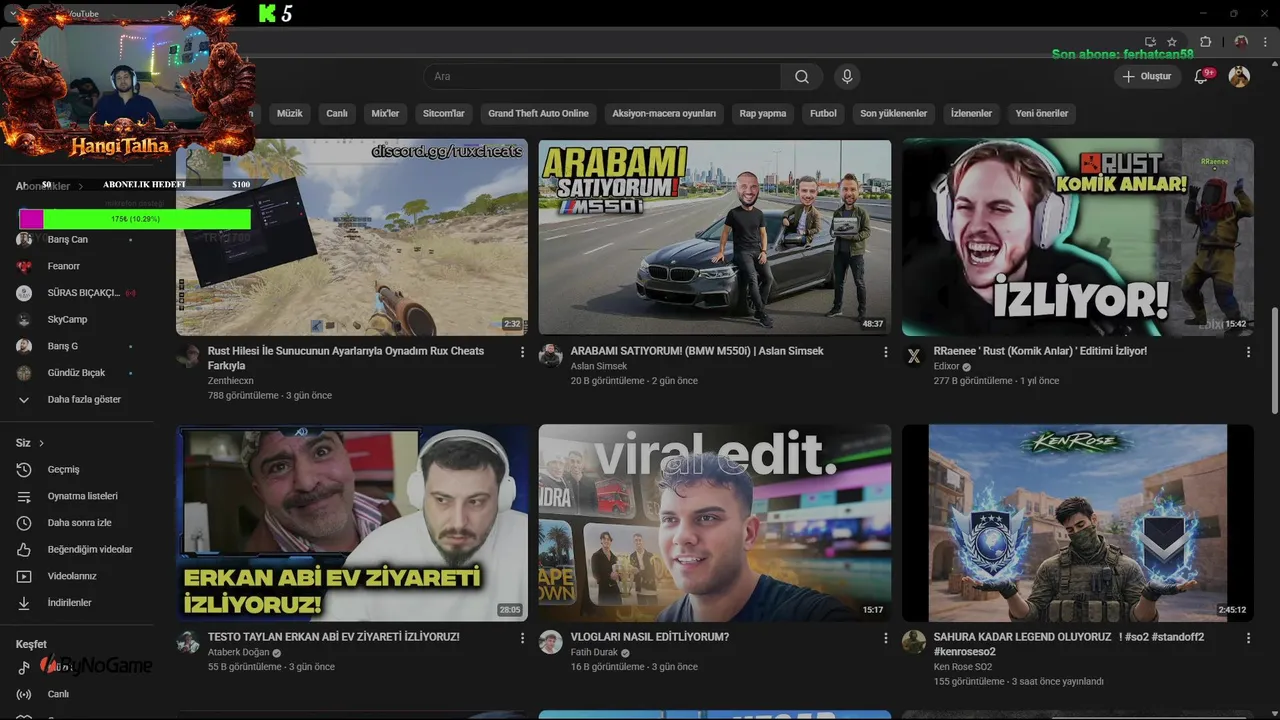
Task: Open the ARABAMI SATIYORUM video title link
Action: pyautogui.click(x=697, y=351)
